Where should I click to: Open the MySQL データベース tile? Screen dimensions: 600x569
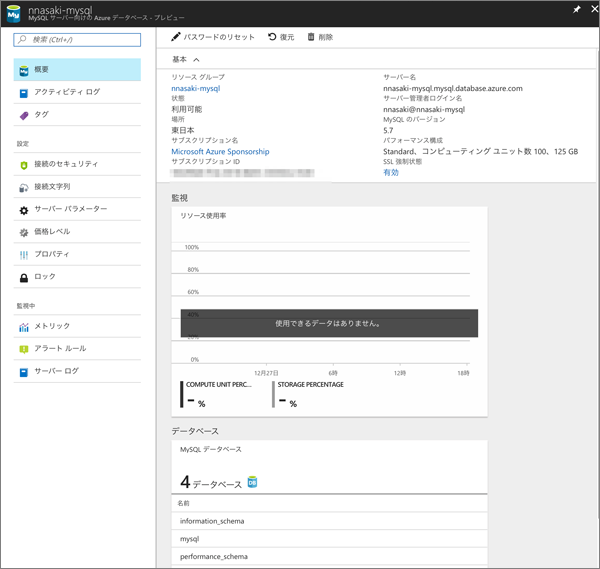pos(329,467)
